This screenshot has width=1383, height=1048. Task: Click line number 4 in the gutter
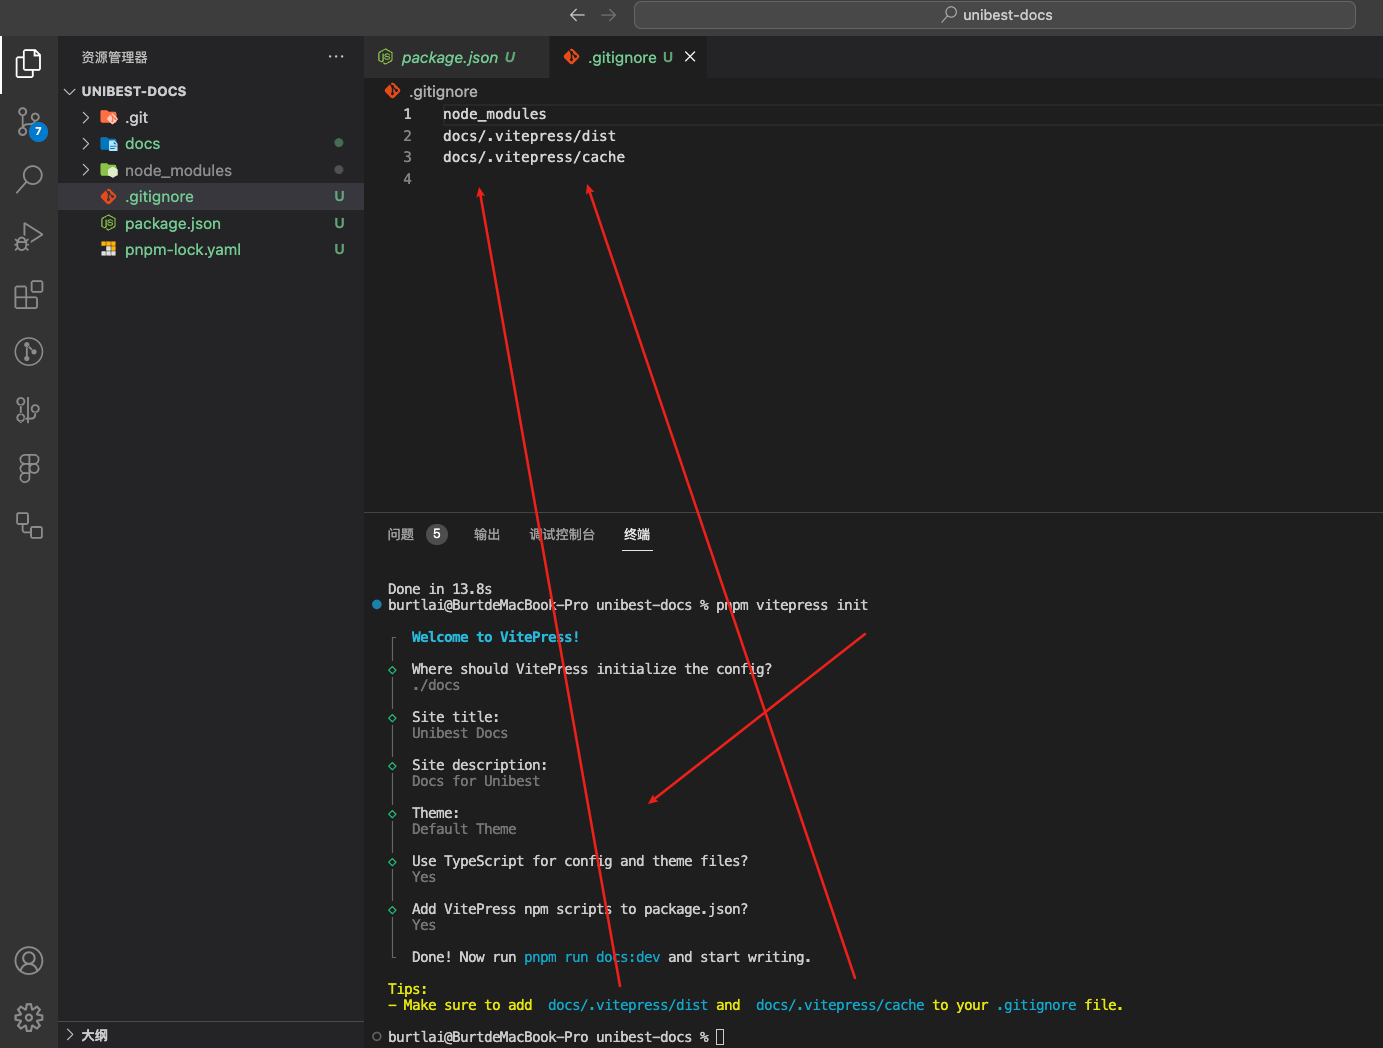(407, 179)
